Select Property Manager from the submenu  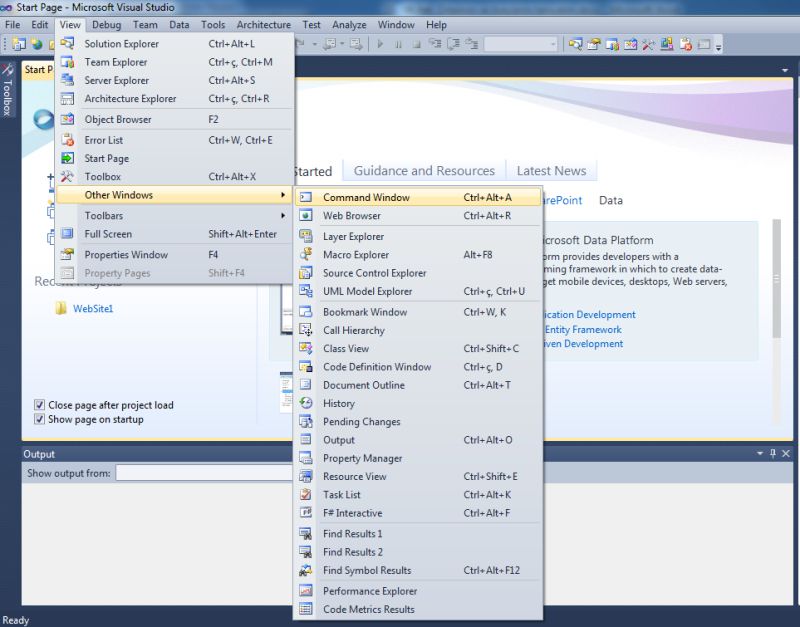(418, 458)
